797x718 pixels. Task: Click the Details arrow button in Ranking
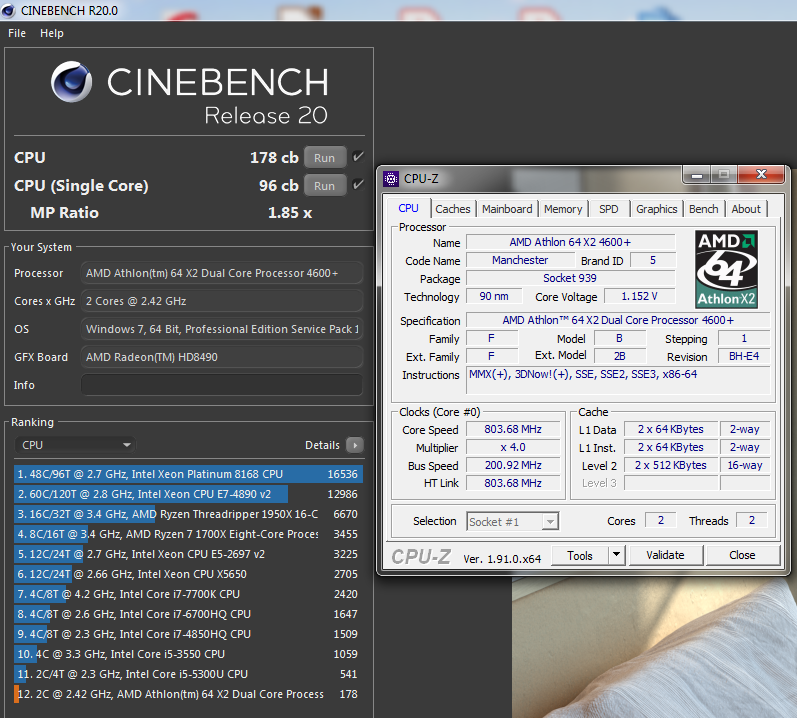[355, 445]
